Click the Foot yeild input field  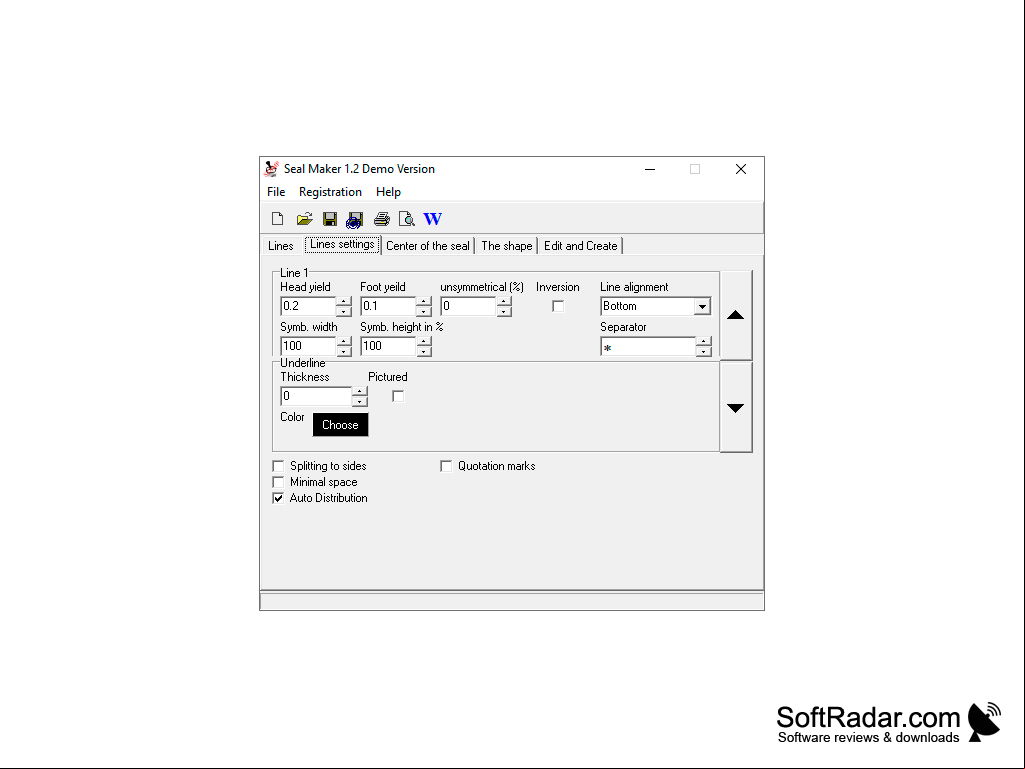(x=388, y=306)
